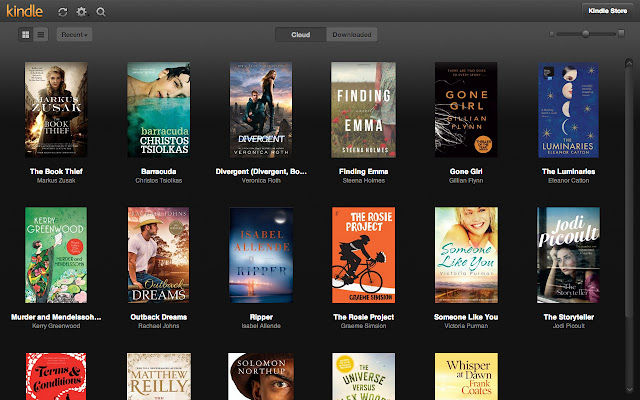Open Gone Girl book cover

(x=466, y=109)
